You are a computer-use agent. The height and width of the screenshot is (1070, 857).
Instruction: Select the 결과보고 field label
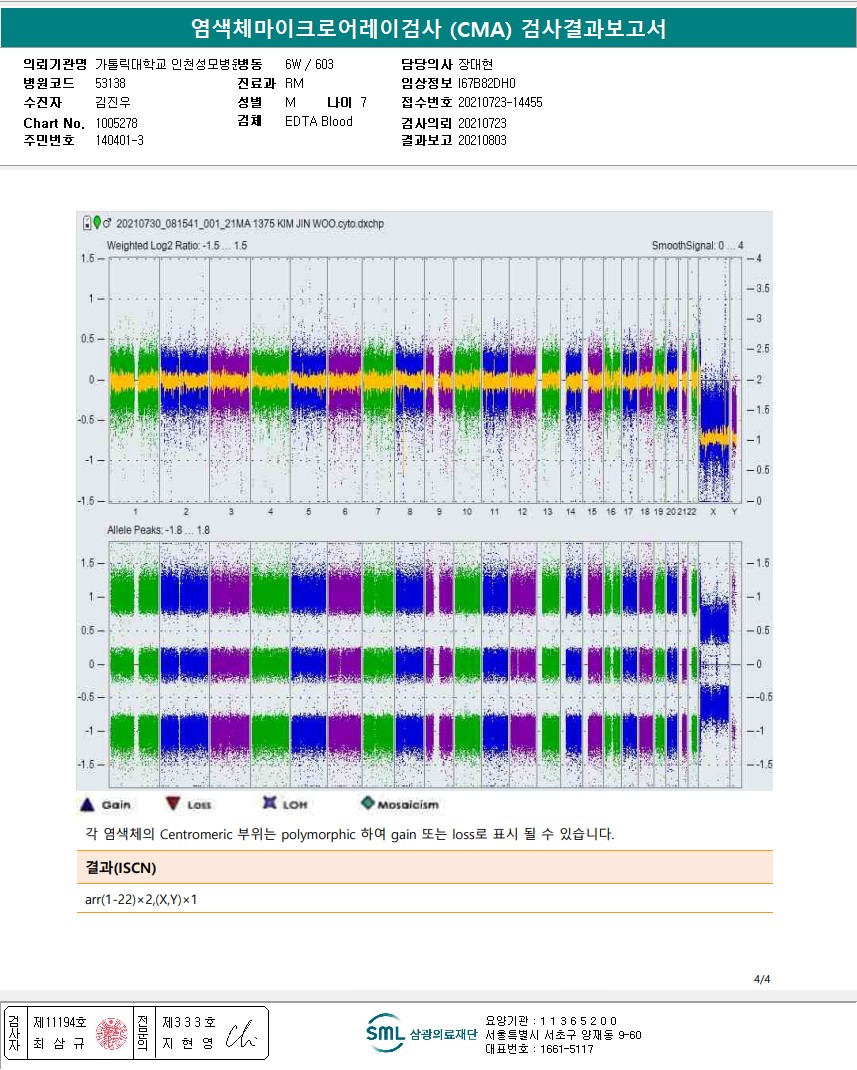coord(426,141)
